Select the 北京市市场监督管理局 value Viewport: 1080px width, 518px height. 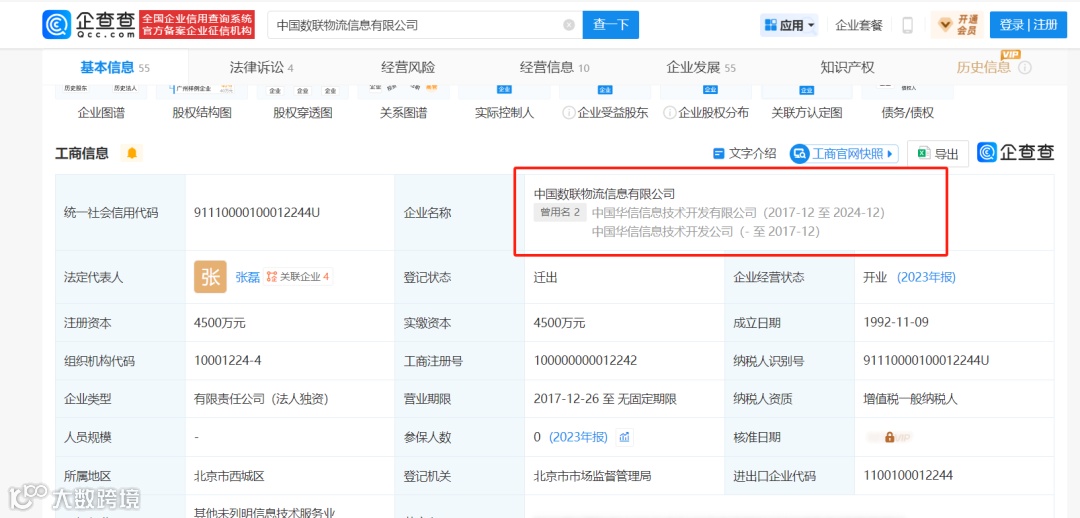(x=593, y=475)
